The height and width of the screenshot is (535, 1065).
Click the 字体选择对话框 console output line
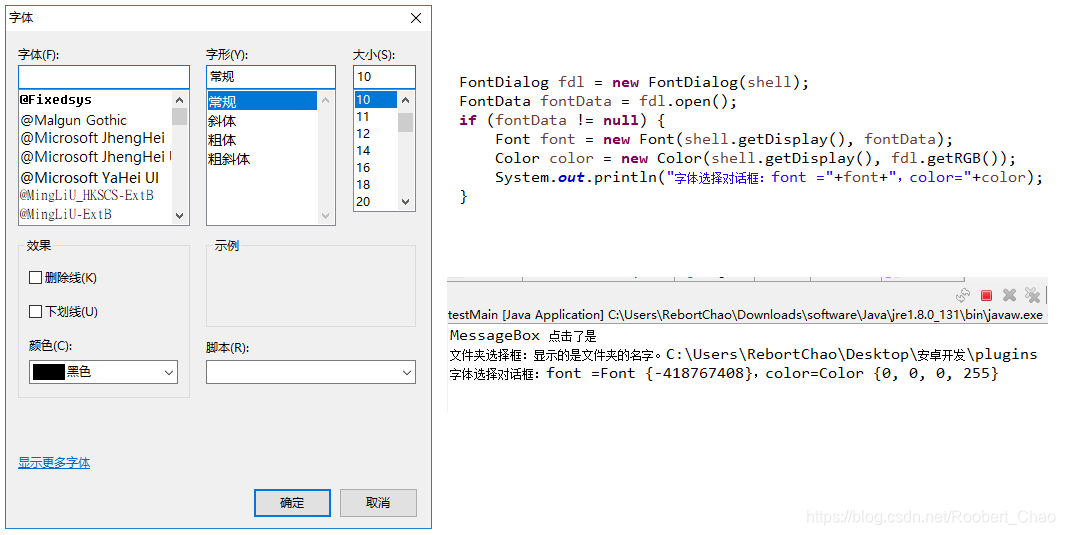coord(724,373)
